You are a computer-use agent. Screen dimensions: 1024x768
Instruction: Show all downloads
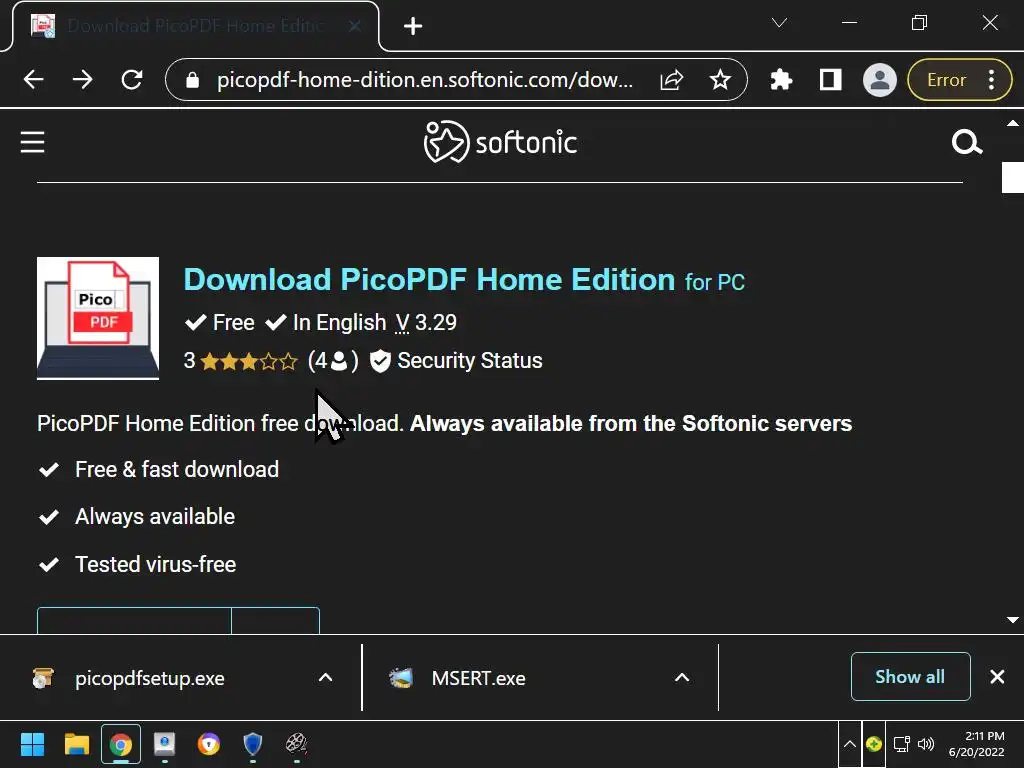[x=910, y=677]
